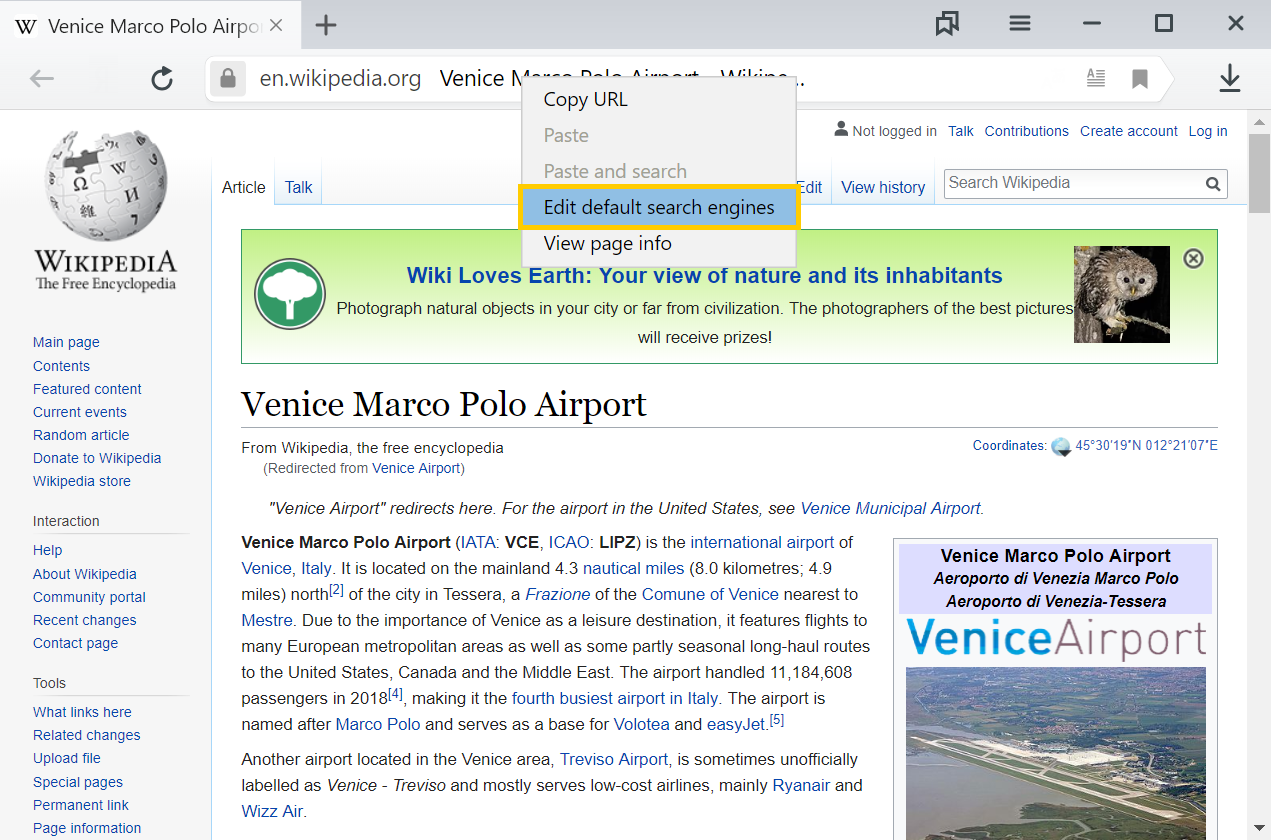The width and height of the screenshot is (1271, 840).
Task: Open the Contributions link
Action: [x=1027, y=131]
